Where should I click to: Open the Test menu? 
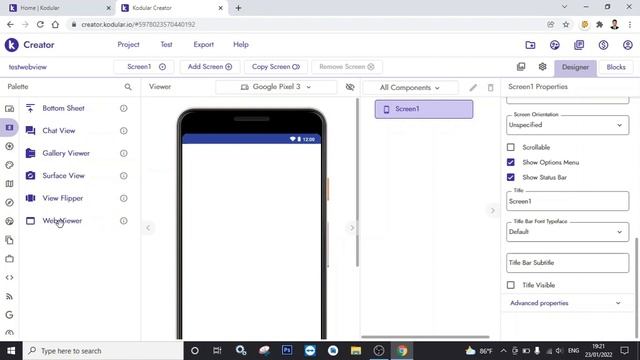coord(166,44)
